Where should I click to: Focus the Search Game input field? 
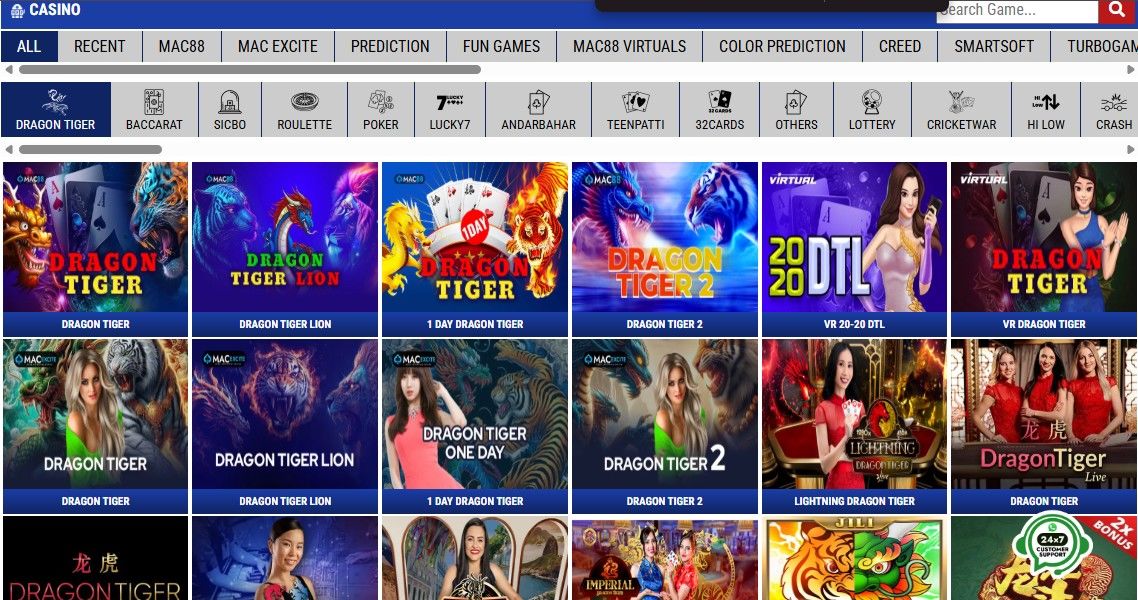1017,10
